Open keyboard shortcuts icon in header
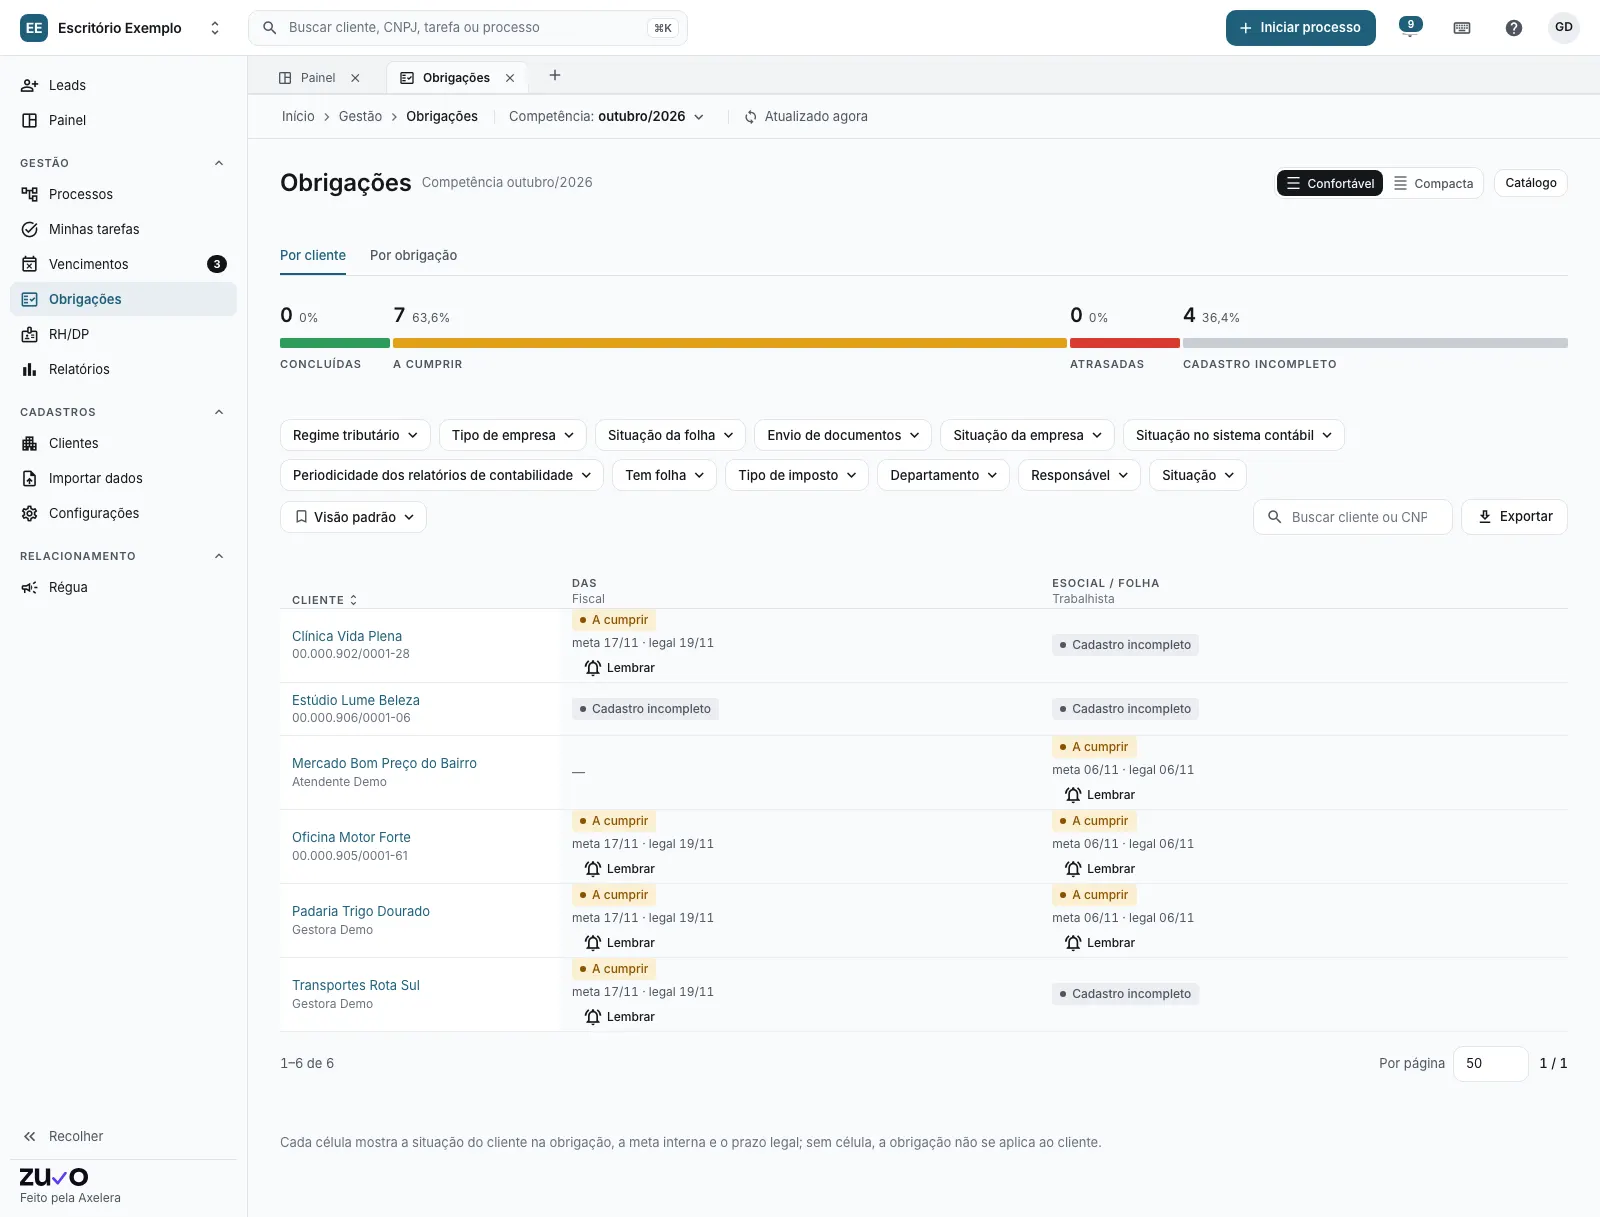 [x=1462, y=28]
